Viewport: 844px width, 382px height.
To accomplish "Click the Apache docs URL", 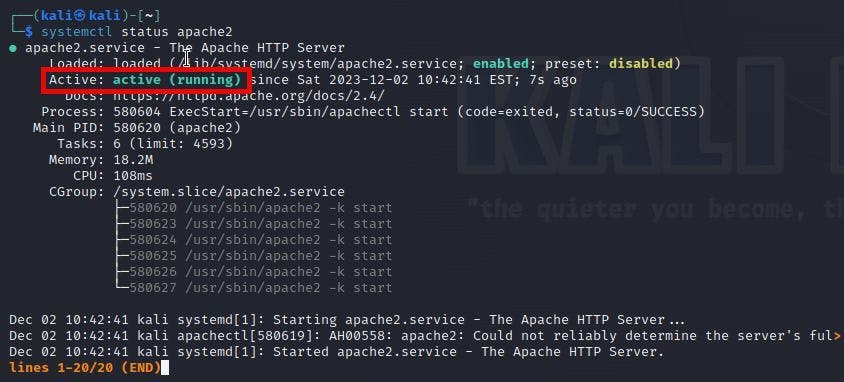I will tap(249, 96).
